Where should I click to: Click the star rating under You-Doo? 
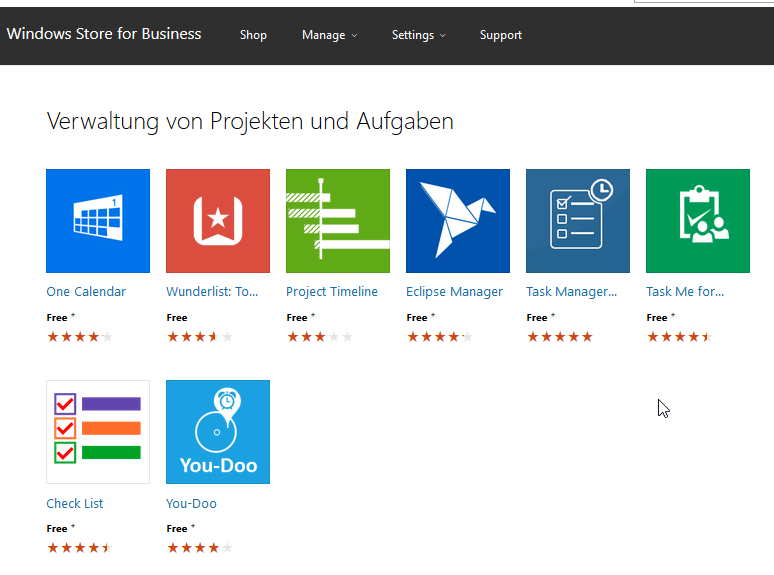click(199, 548)
